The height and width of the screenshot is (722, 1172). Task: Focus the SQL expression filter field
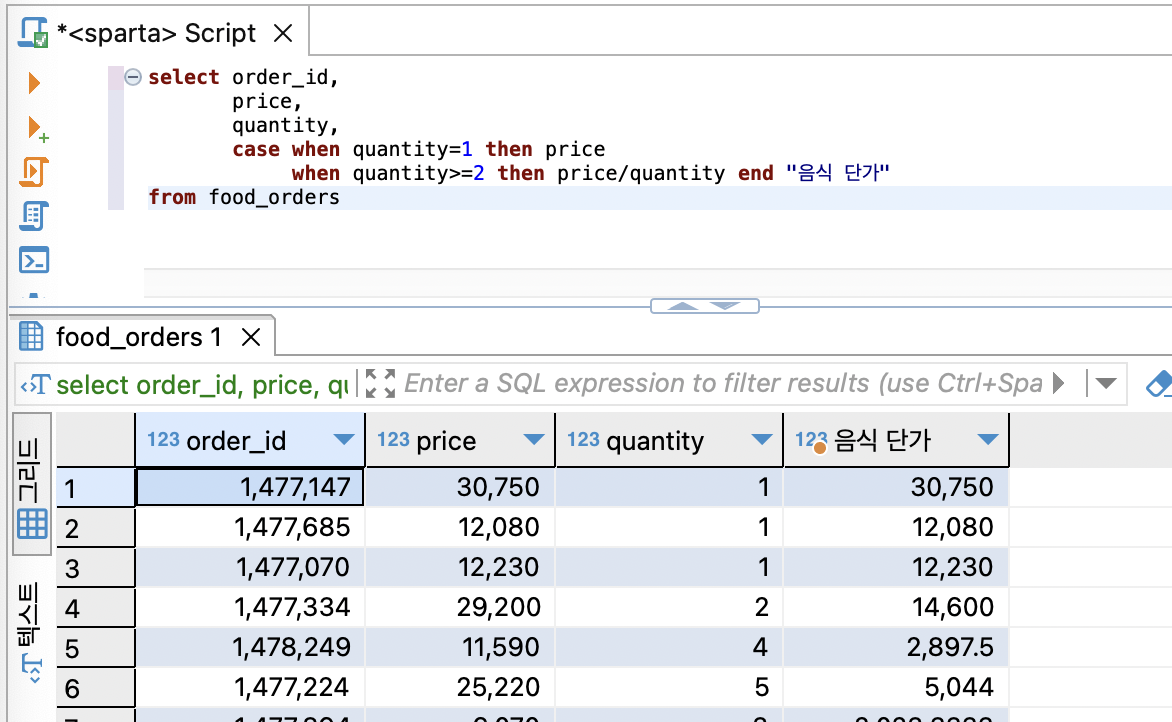click(x=723, y=383)
